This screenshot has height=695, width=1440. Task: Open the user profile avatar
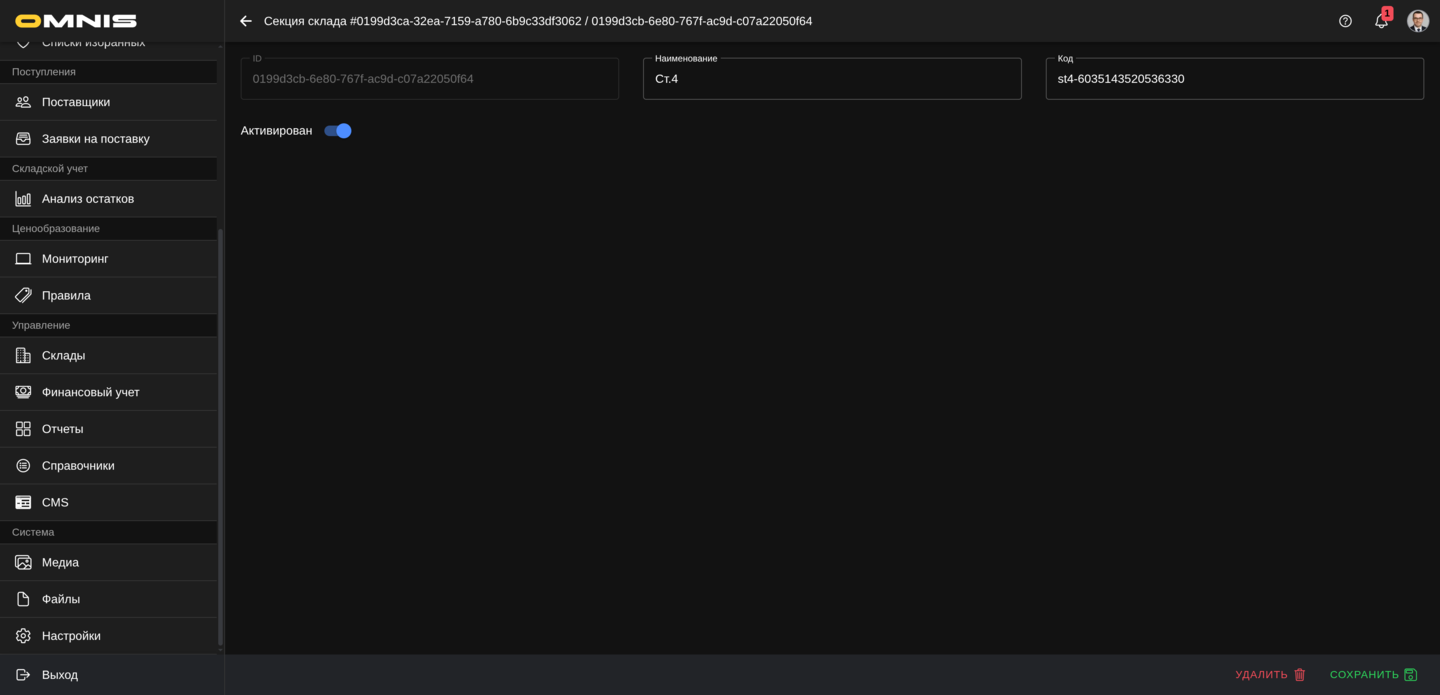click(1417, 21)
